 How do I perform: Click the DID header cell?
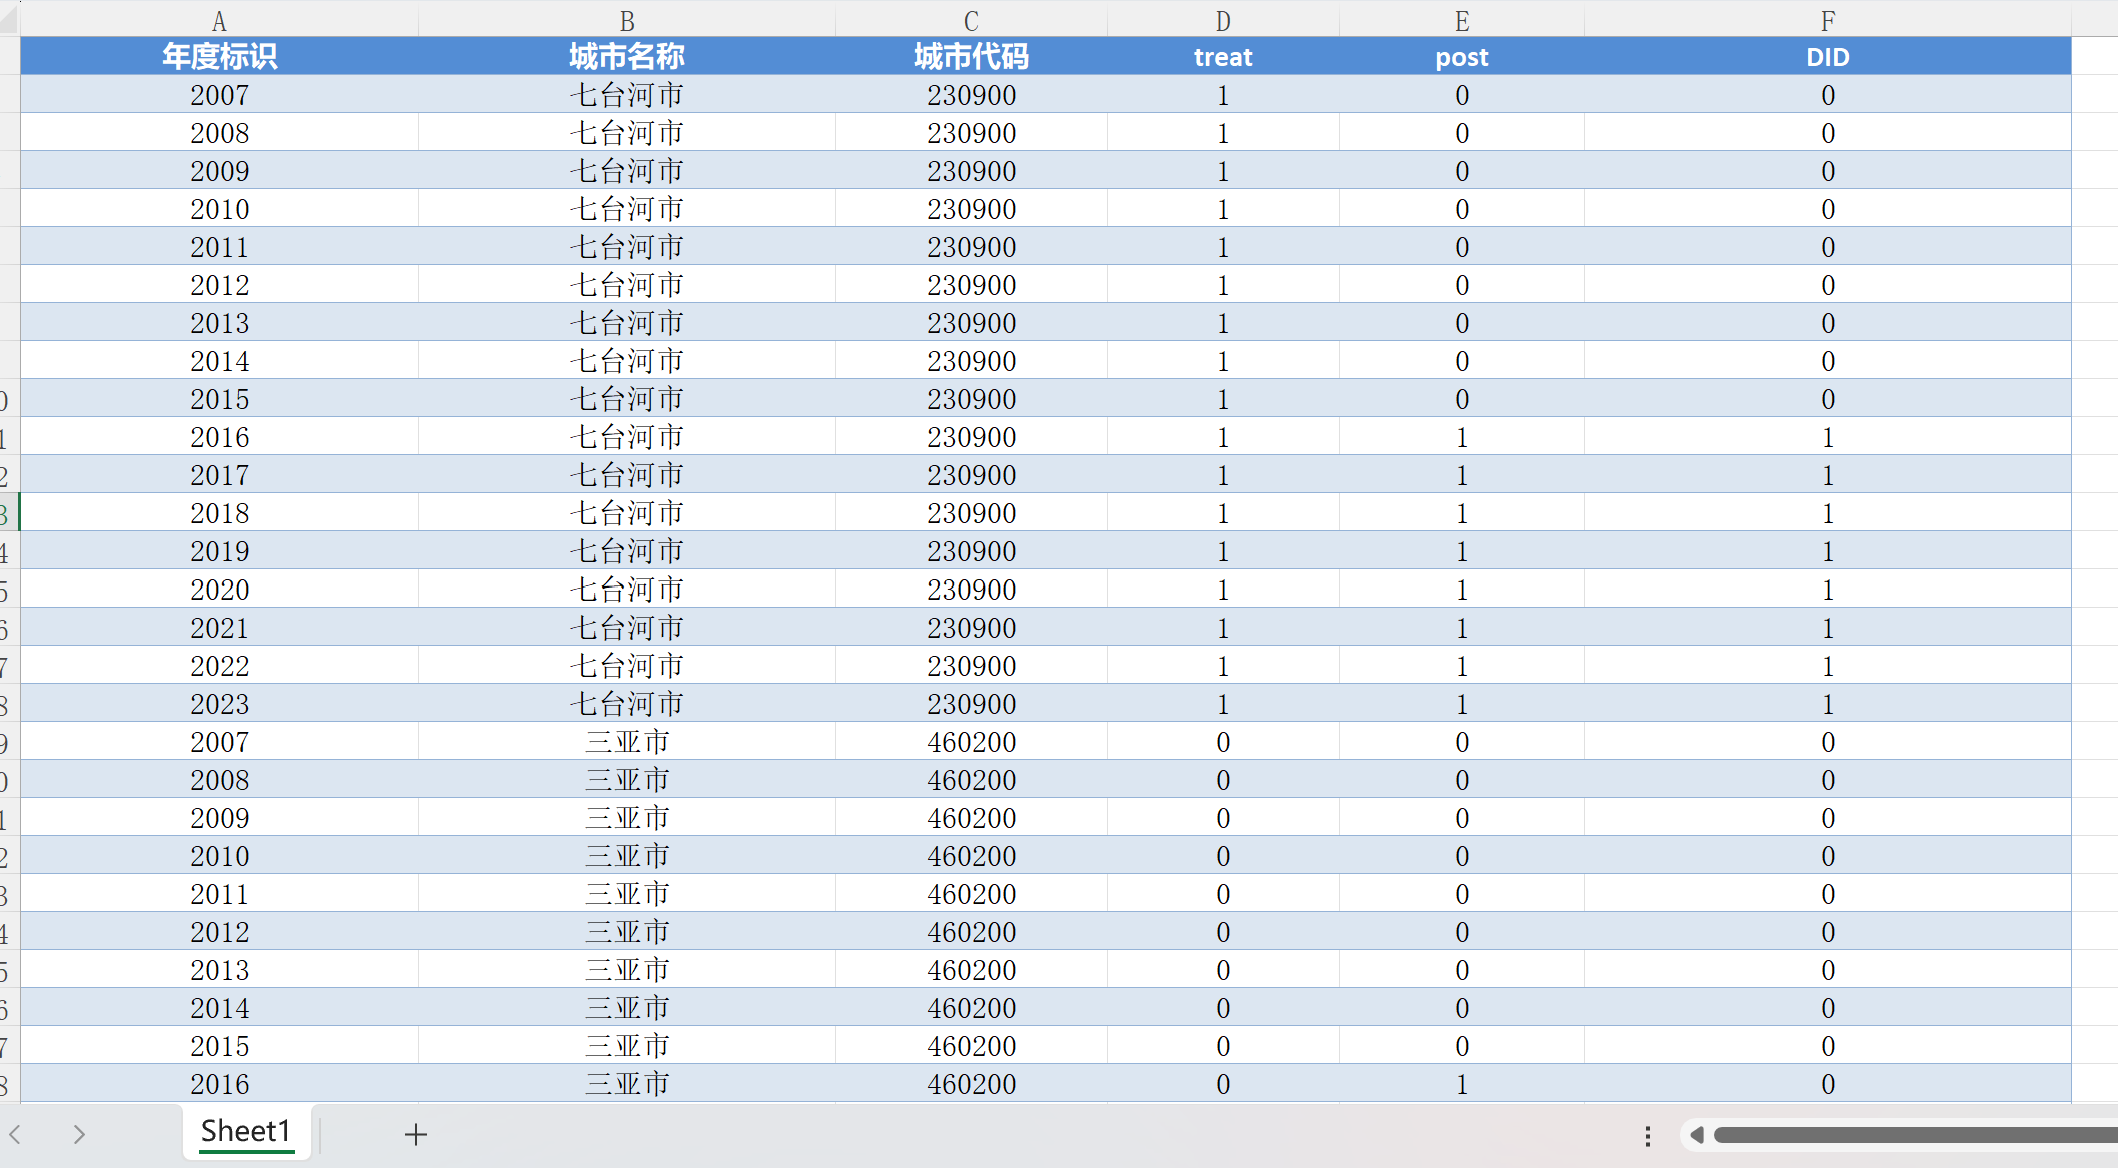pos(1827,57)
